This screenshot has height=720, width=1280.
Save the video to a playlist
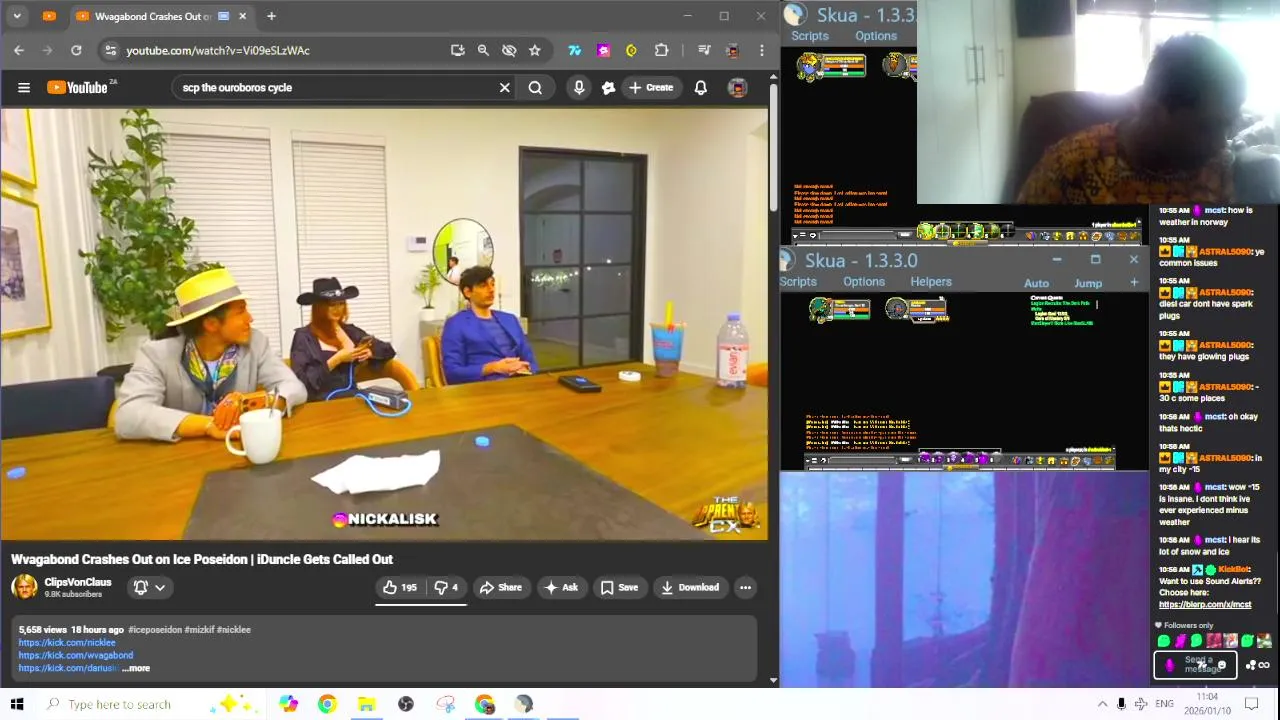(619, 588)
